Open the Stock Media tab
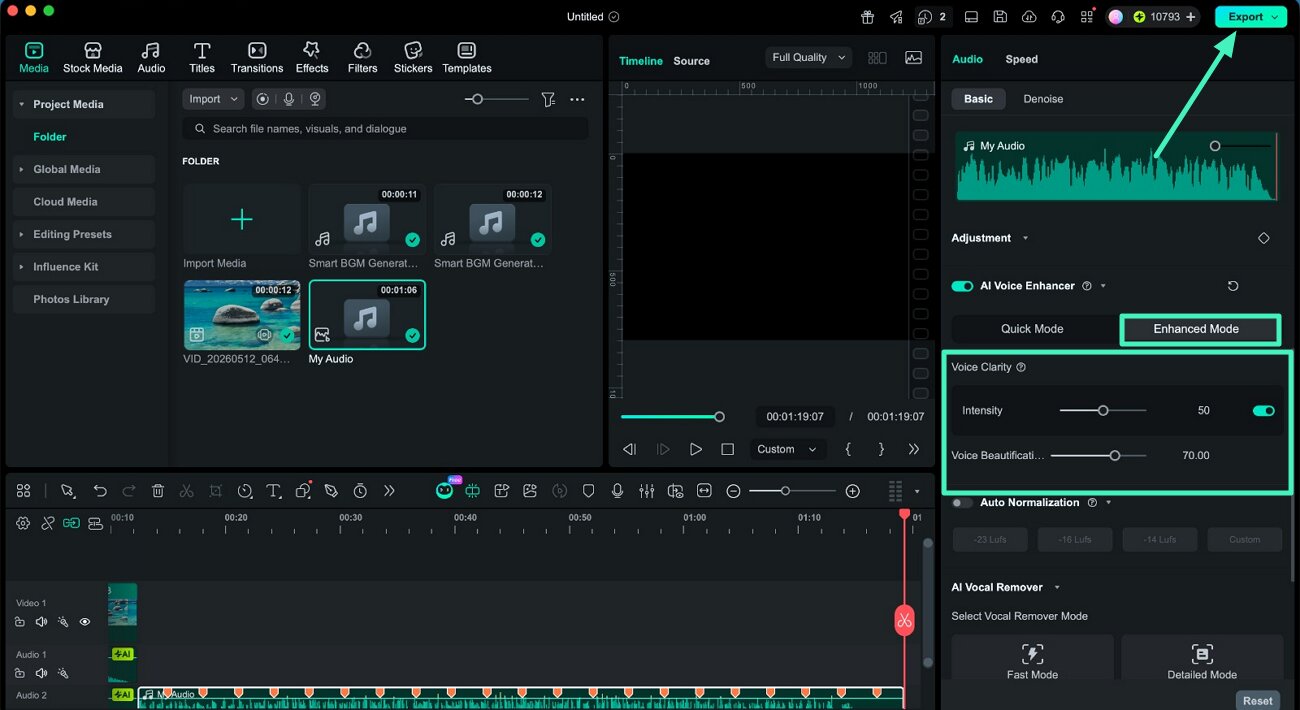Viewport: 1300px width, 710px height. 92,58
